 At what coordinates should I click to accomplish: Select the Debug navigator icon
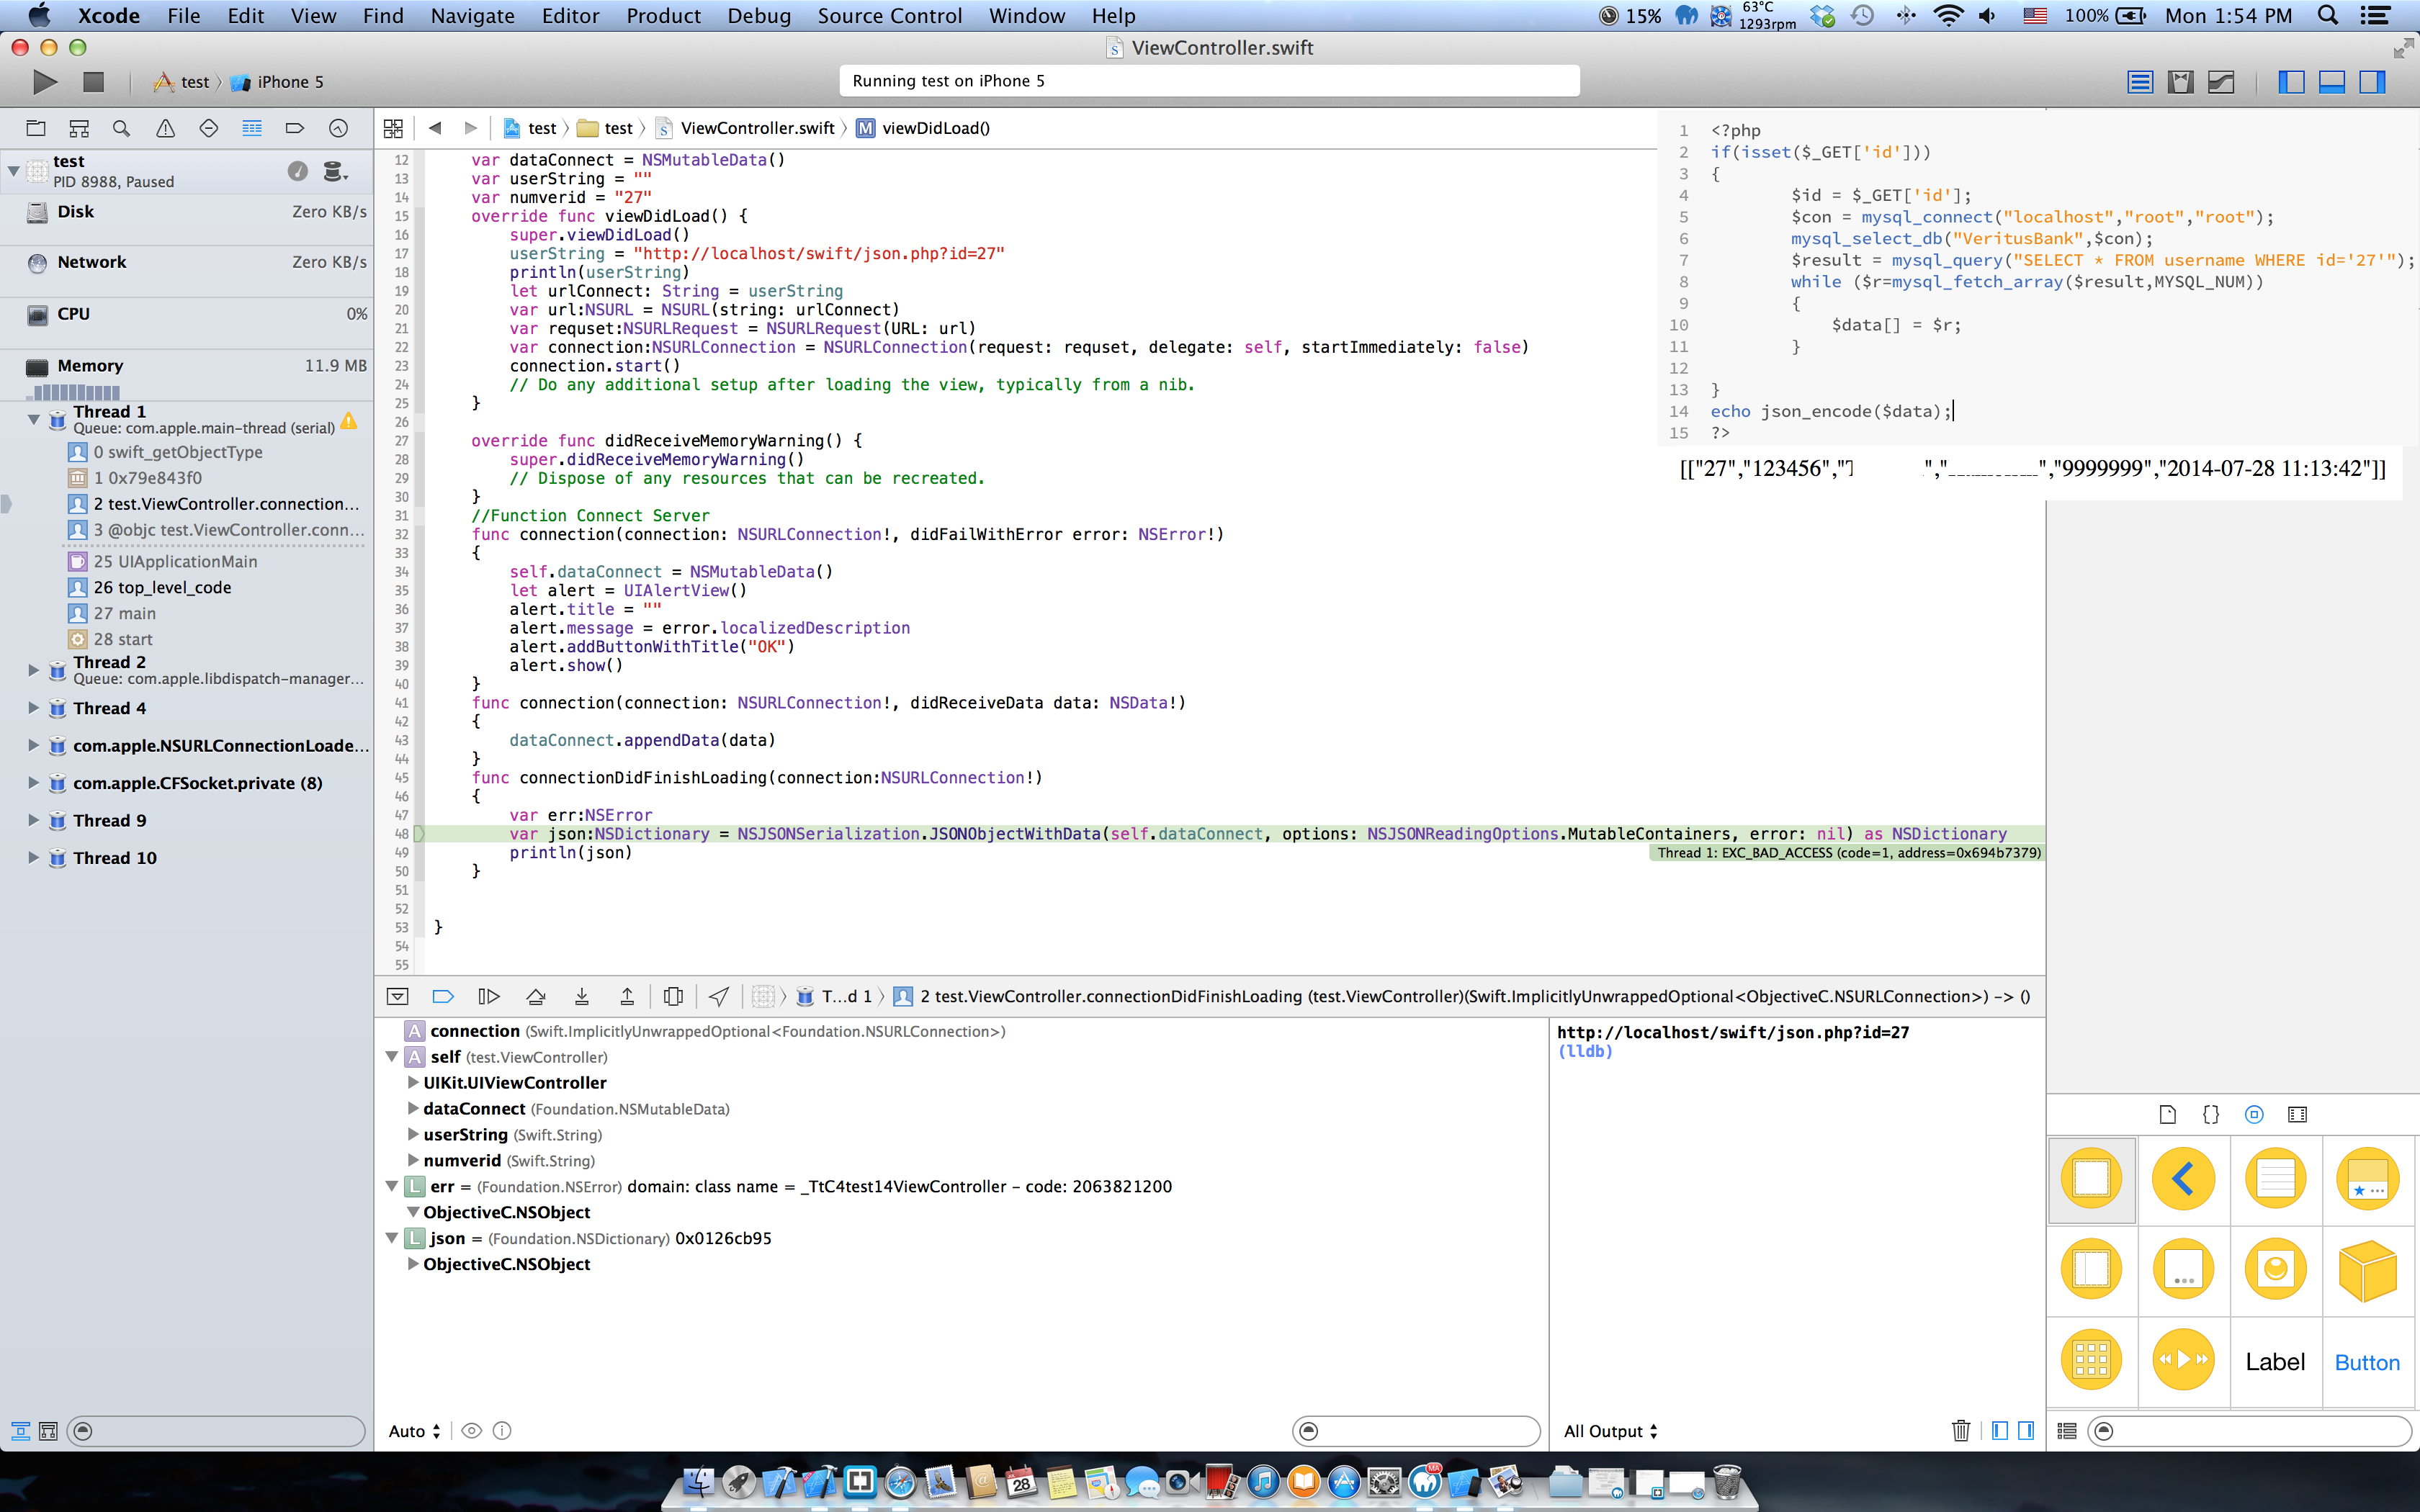(252, 128)
